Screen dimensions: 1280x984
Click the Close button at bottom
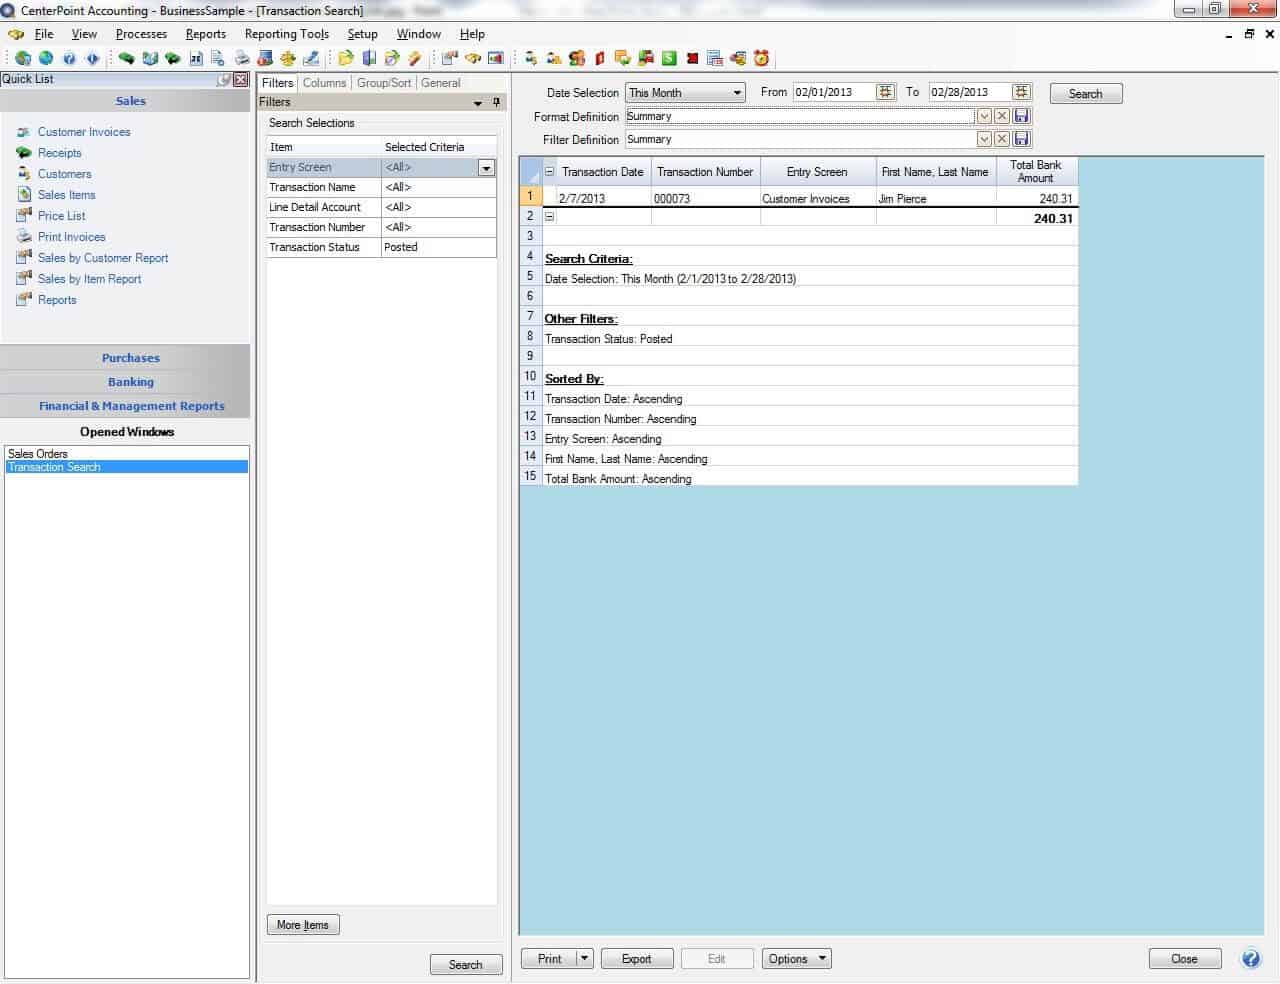[x=1185, y=959]
